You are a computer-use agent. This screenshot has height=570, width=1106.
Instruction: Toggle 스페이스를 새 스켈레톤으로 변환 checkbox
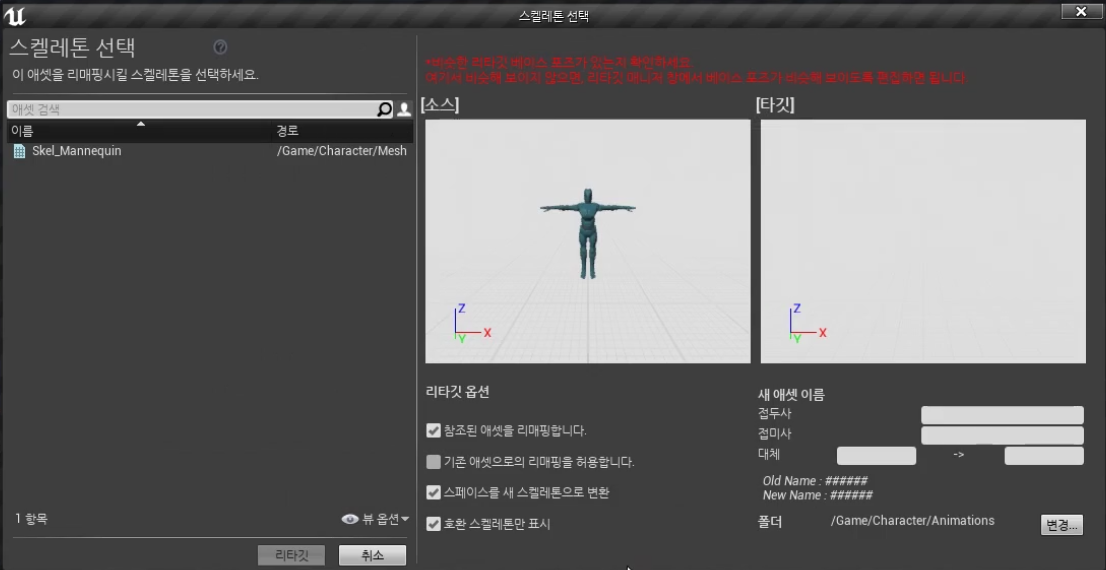click(x=433, y=492)
